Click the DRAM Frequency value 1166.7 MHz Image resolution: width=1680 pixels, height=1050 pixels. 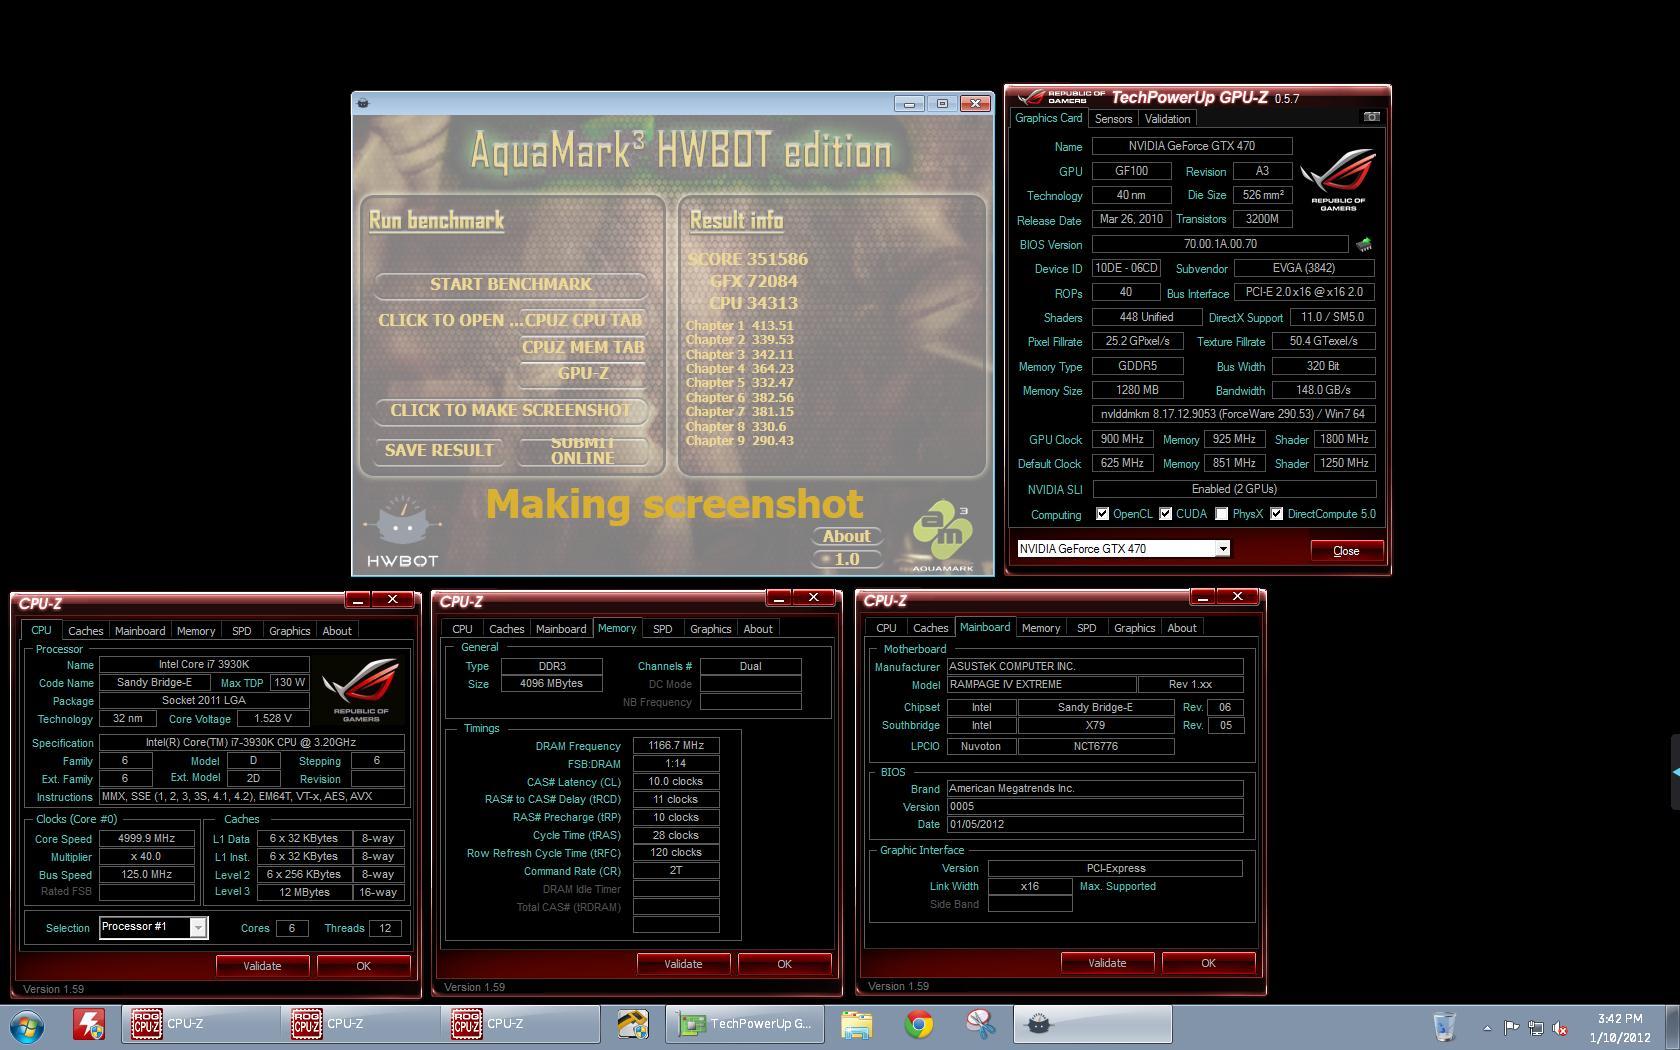point(676,746)
